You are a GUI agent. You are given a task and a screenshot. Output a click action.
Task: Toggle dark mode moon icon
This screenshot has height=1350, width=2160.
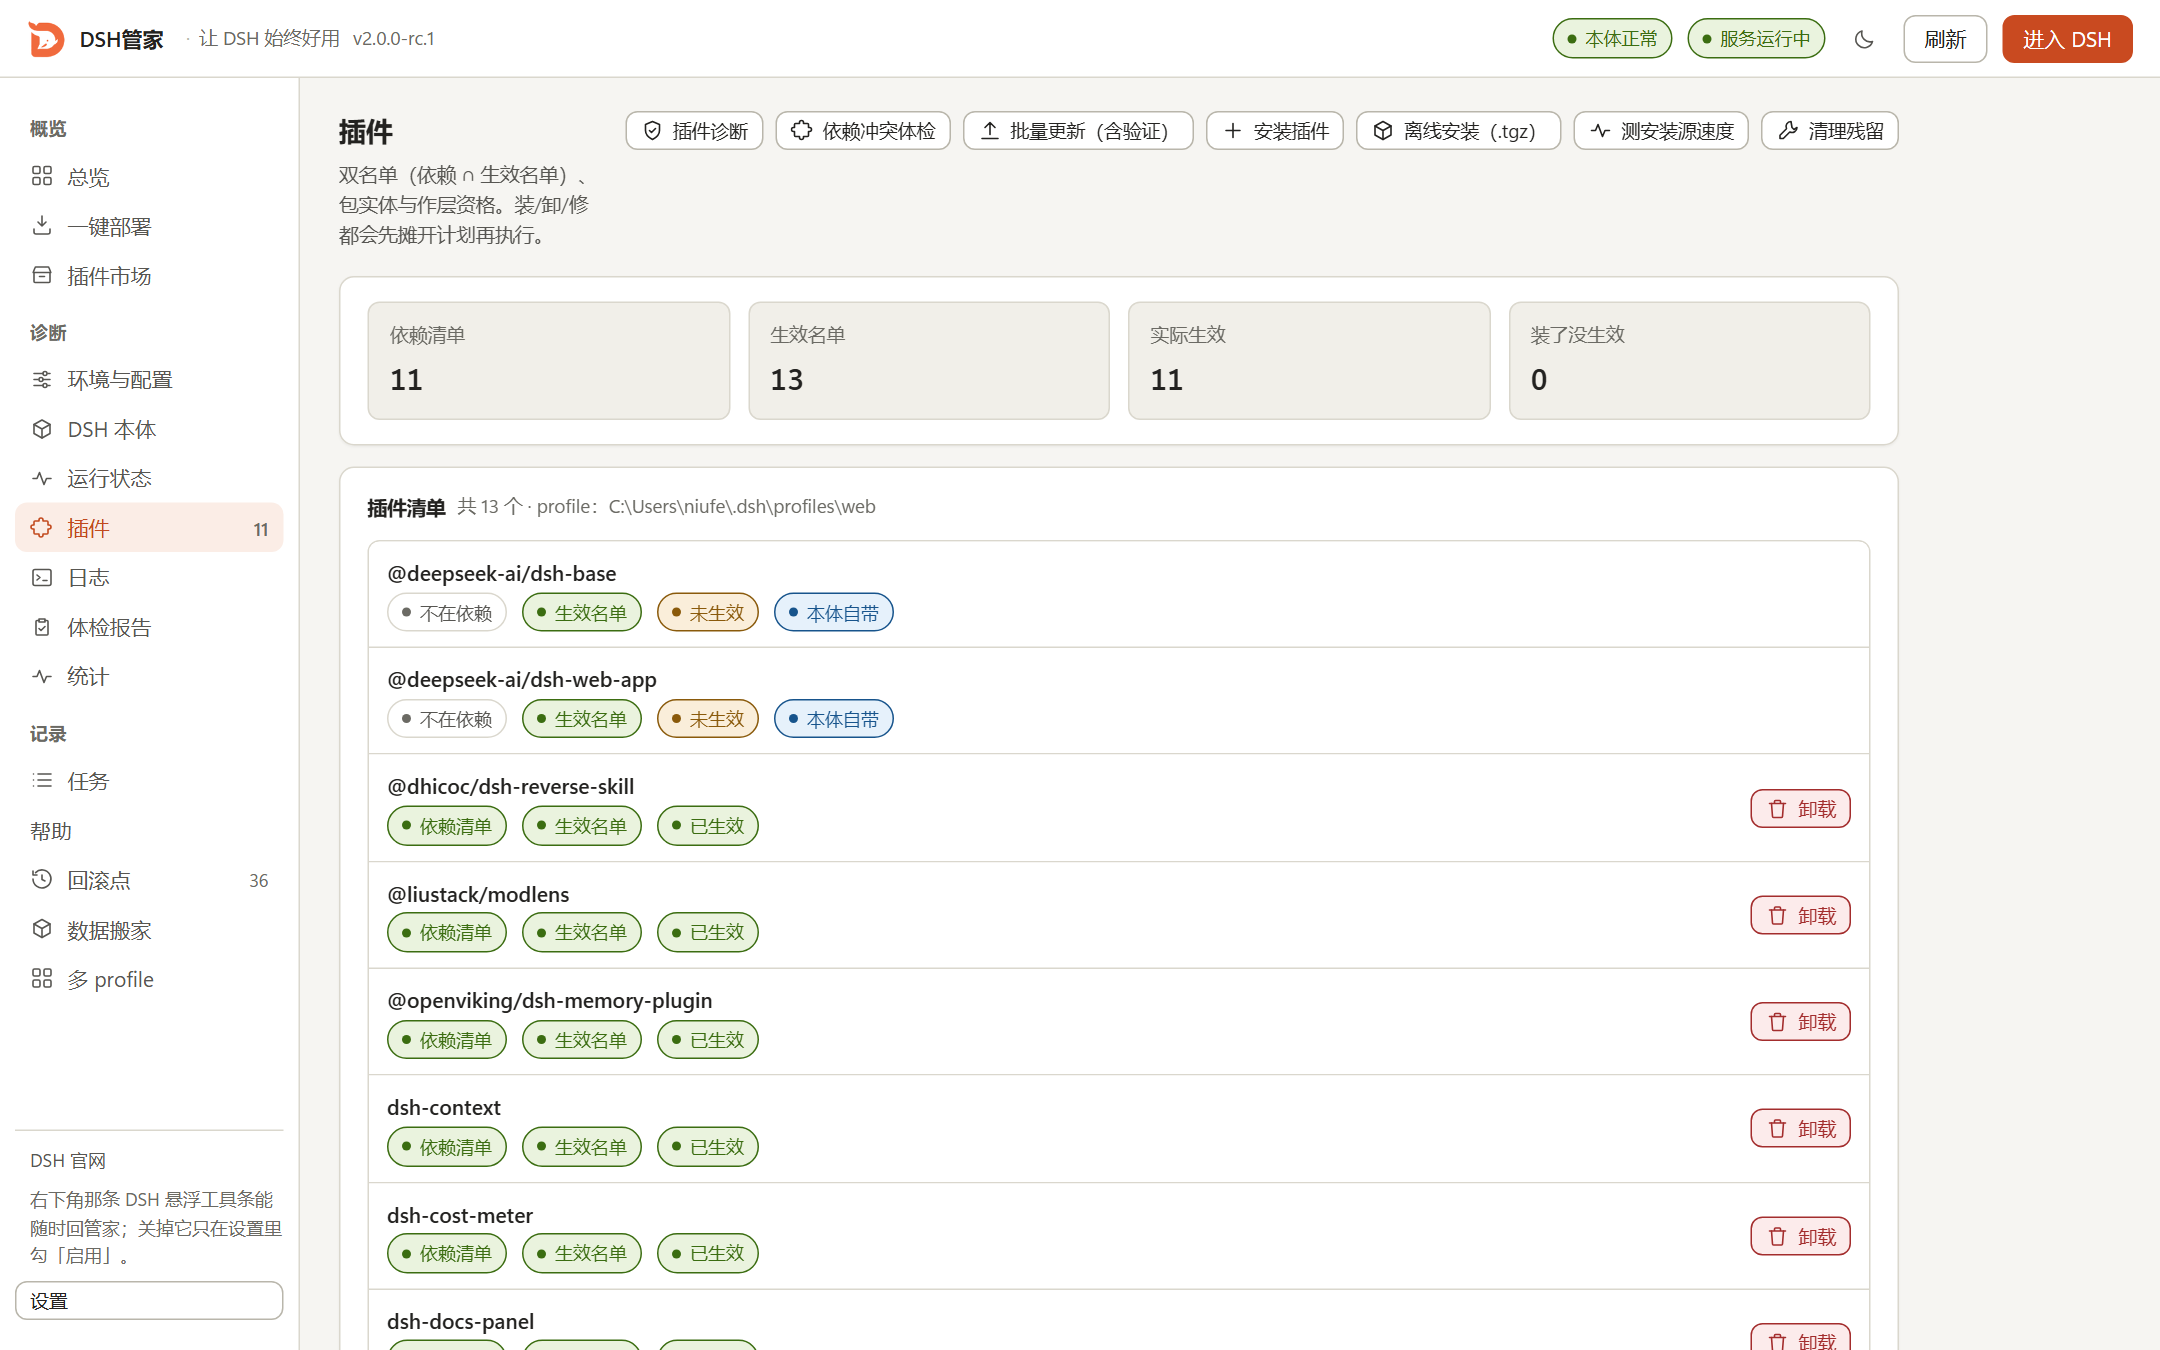pos(1863,39)
